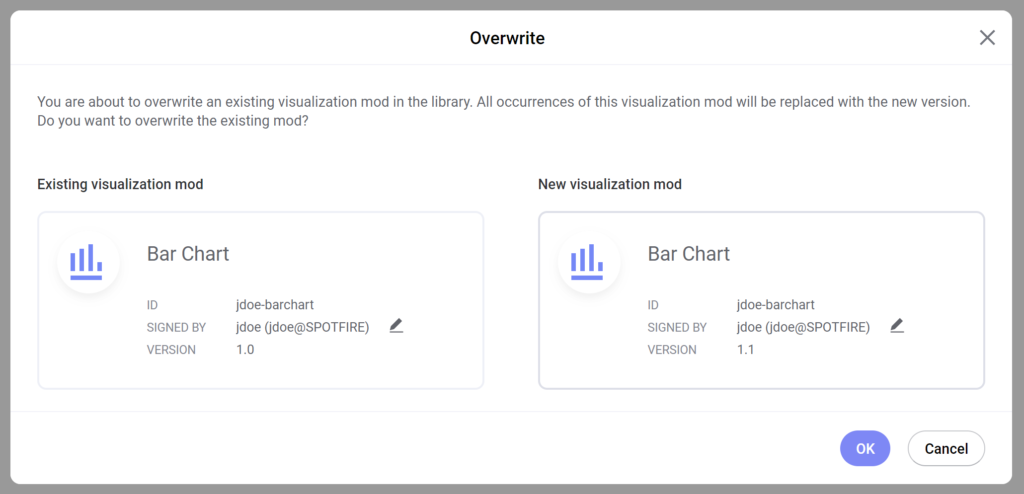Click the new mod's jdoe (jdoe@SPOTFIRE) signer text

click(804, 327)
